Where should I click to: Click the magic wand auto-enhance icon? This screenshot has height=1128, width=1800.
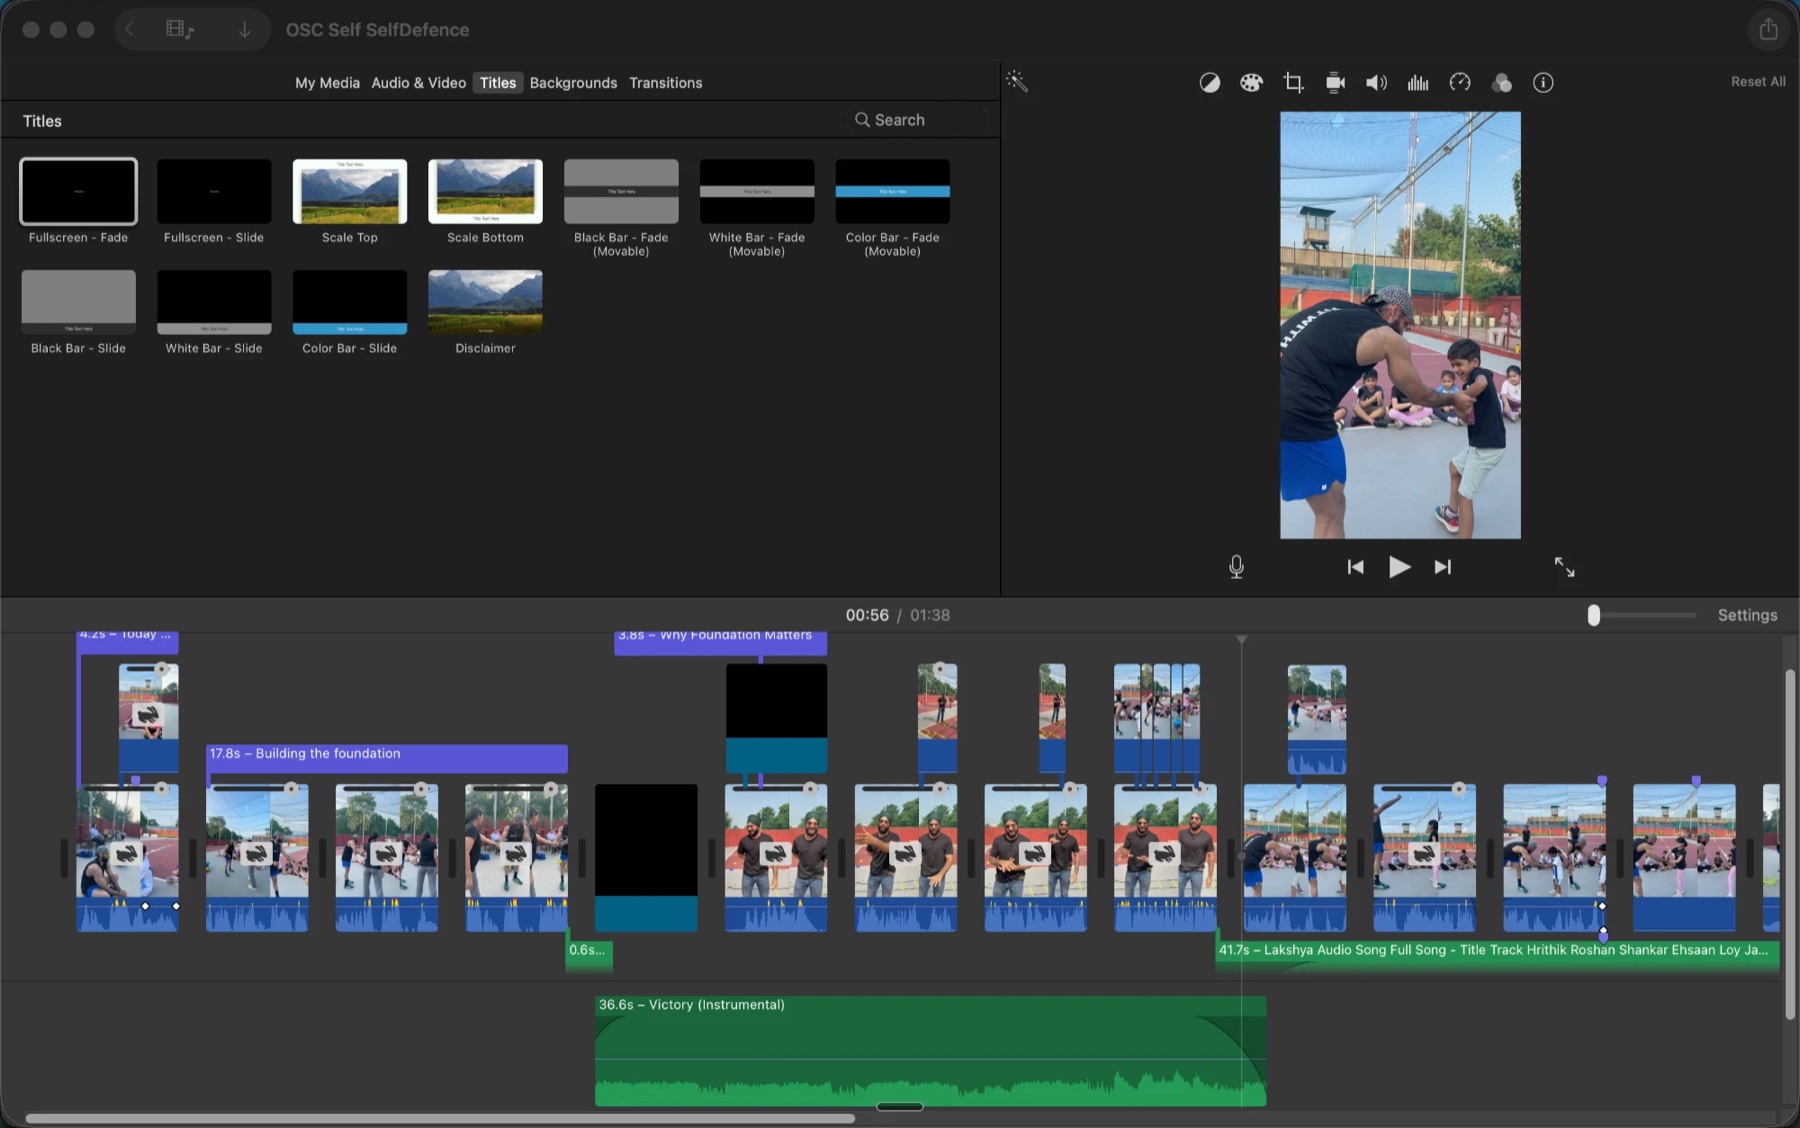1017,82
